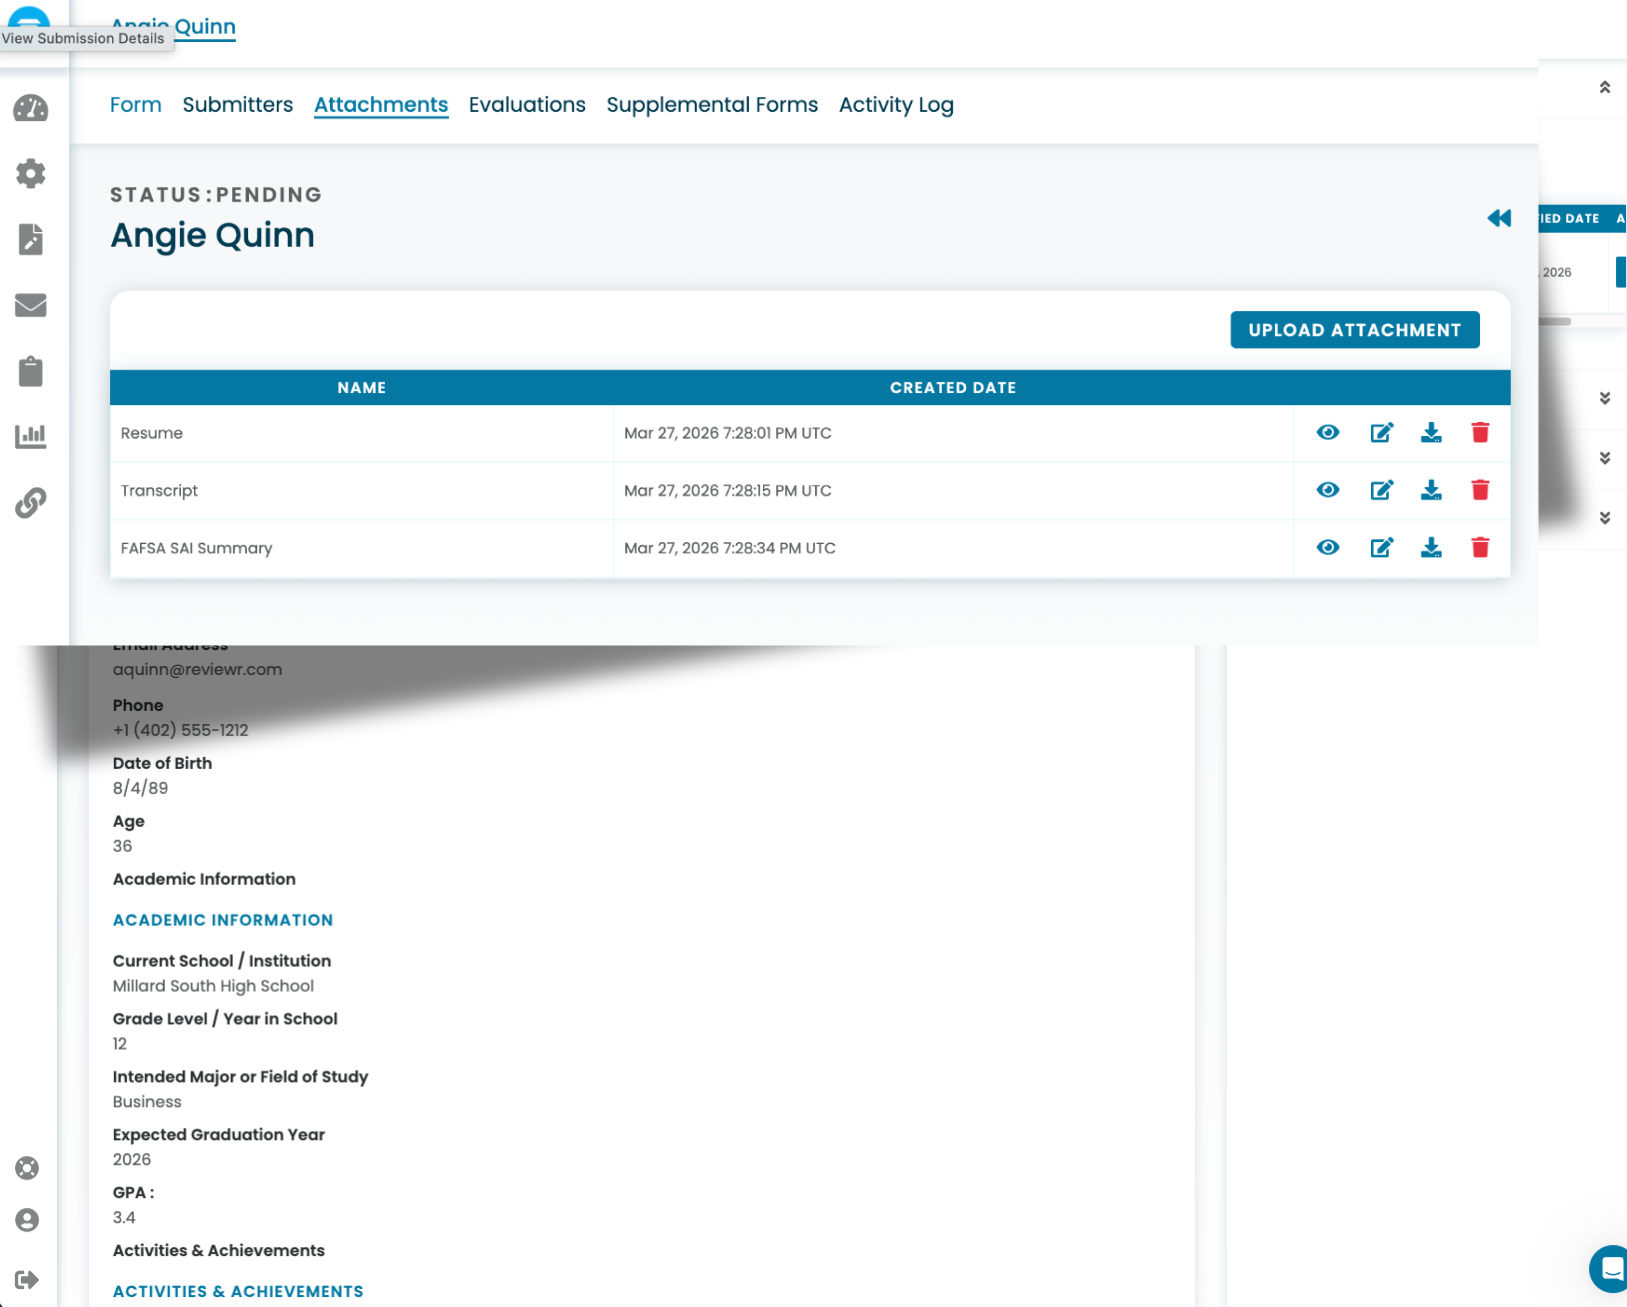The height and width of the screenshot is (1307, 1627).
Task: Switch to the Evaluations tab
Action: point(527,105)
